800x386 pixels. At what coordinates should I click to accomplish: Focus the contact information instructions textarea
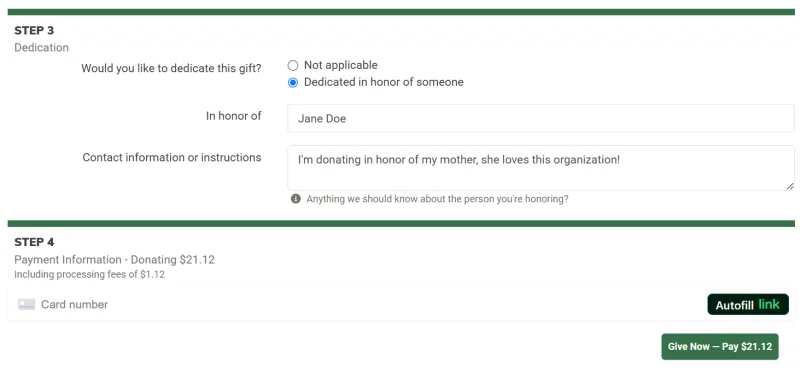541,168
